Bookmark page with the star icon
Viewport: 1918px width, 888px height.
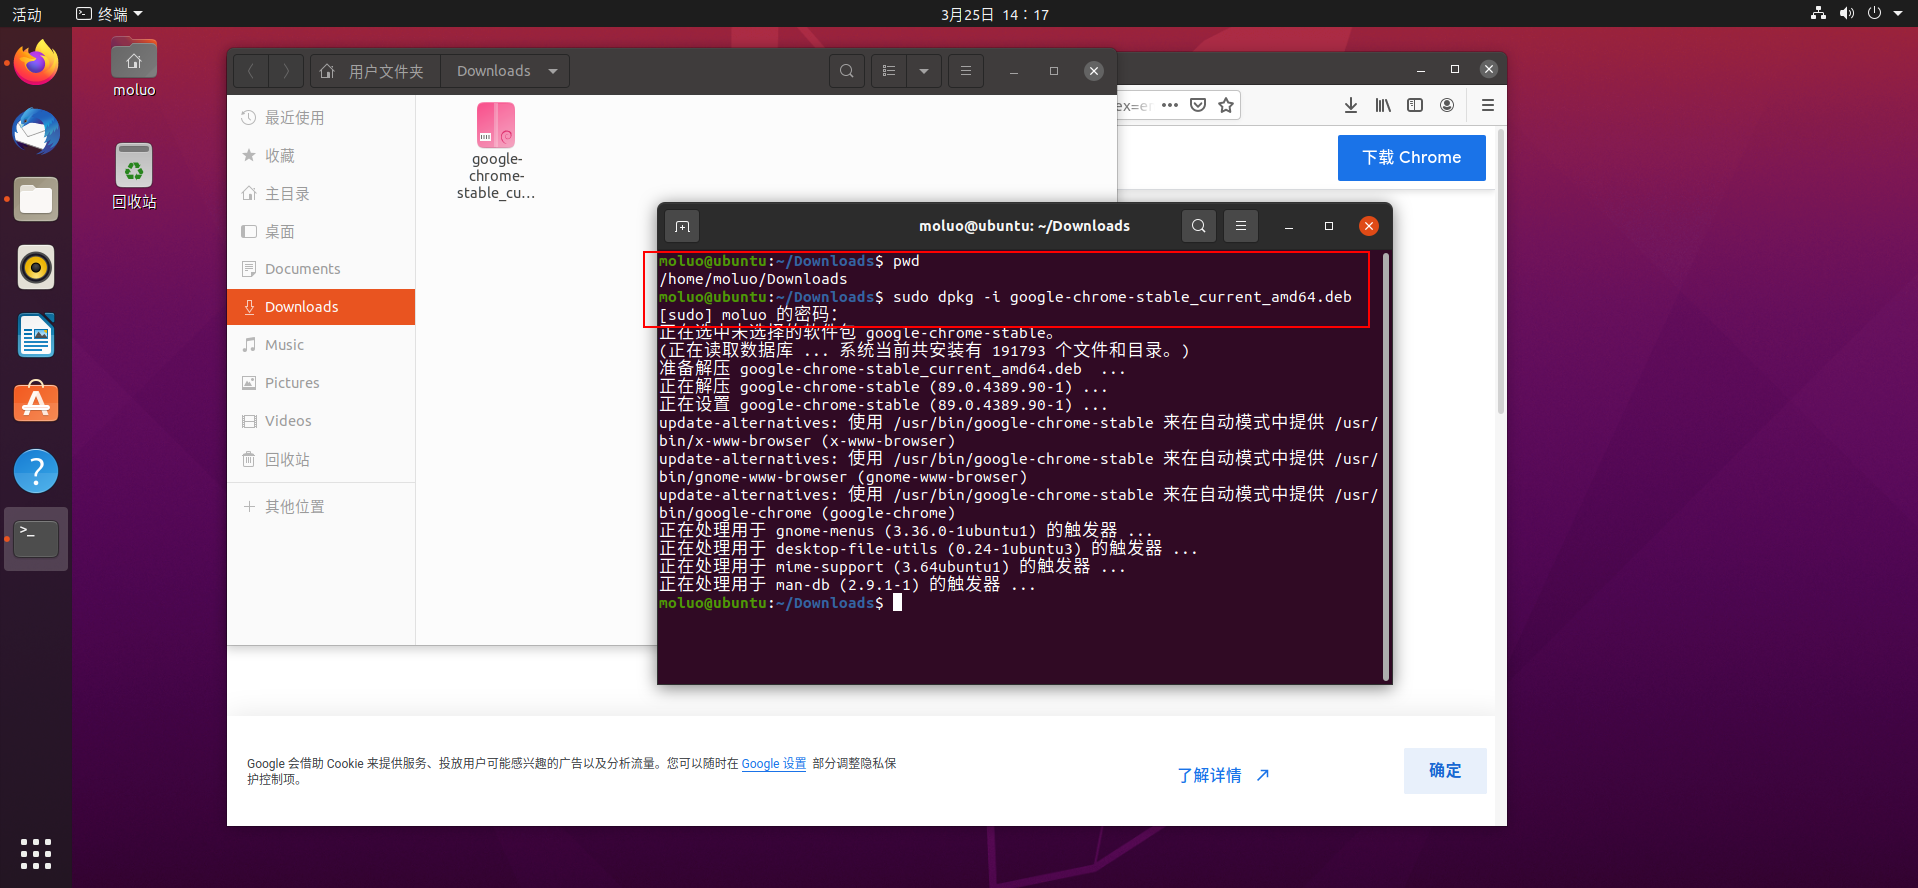click(1226, 105)
